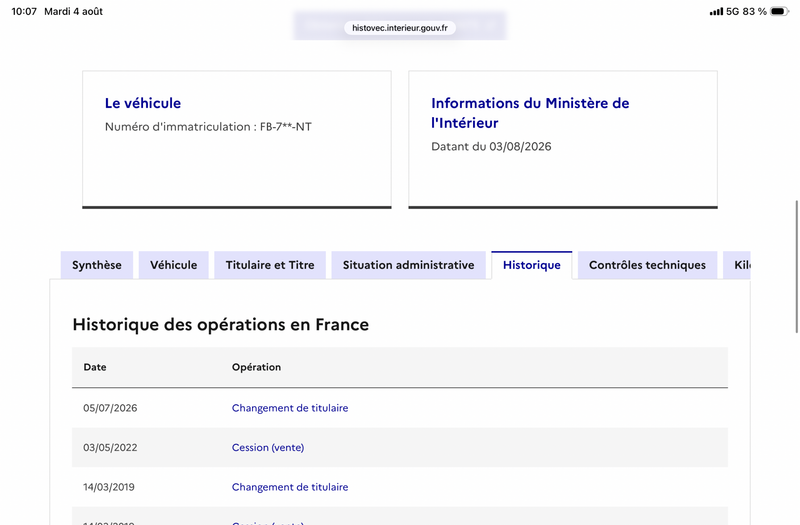
Task: Open the Titulaire et Titre tab
Action: 270,265
